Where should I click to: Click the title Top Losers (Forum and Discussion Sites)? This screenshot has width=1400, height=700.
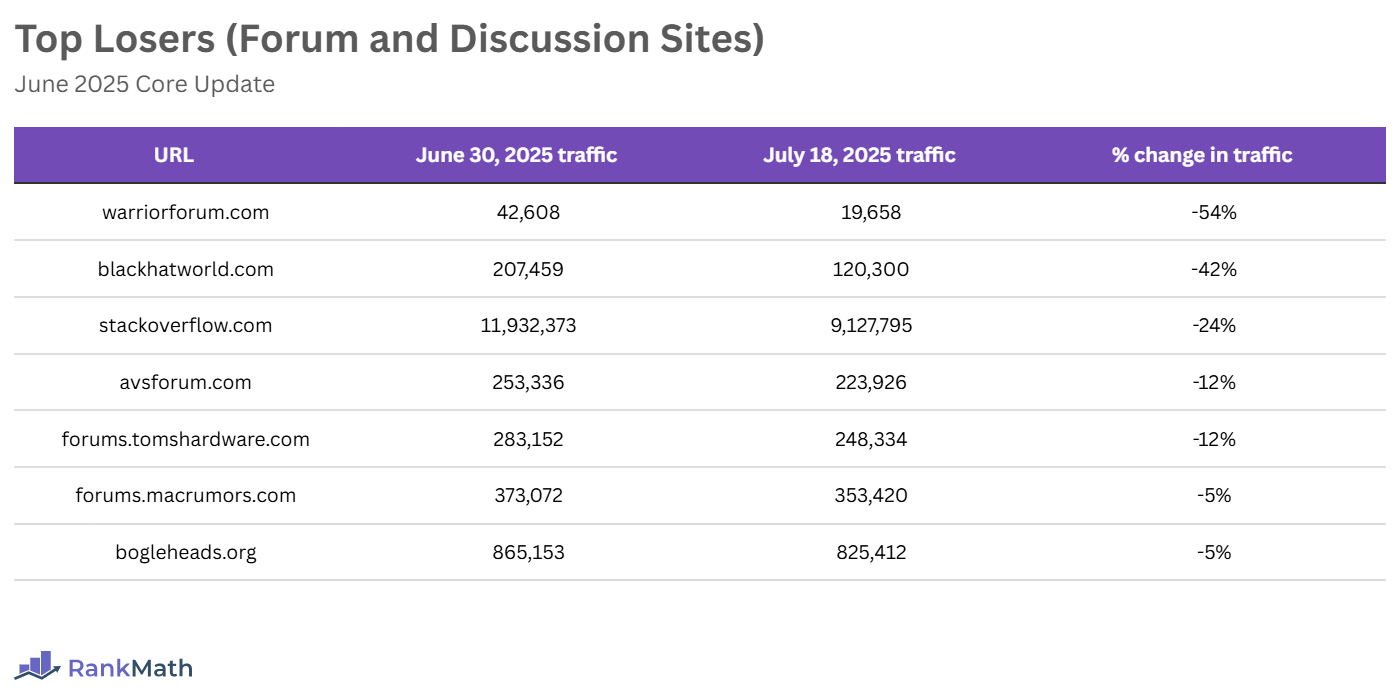pos(390,39)
